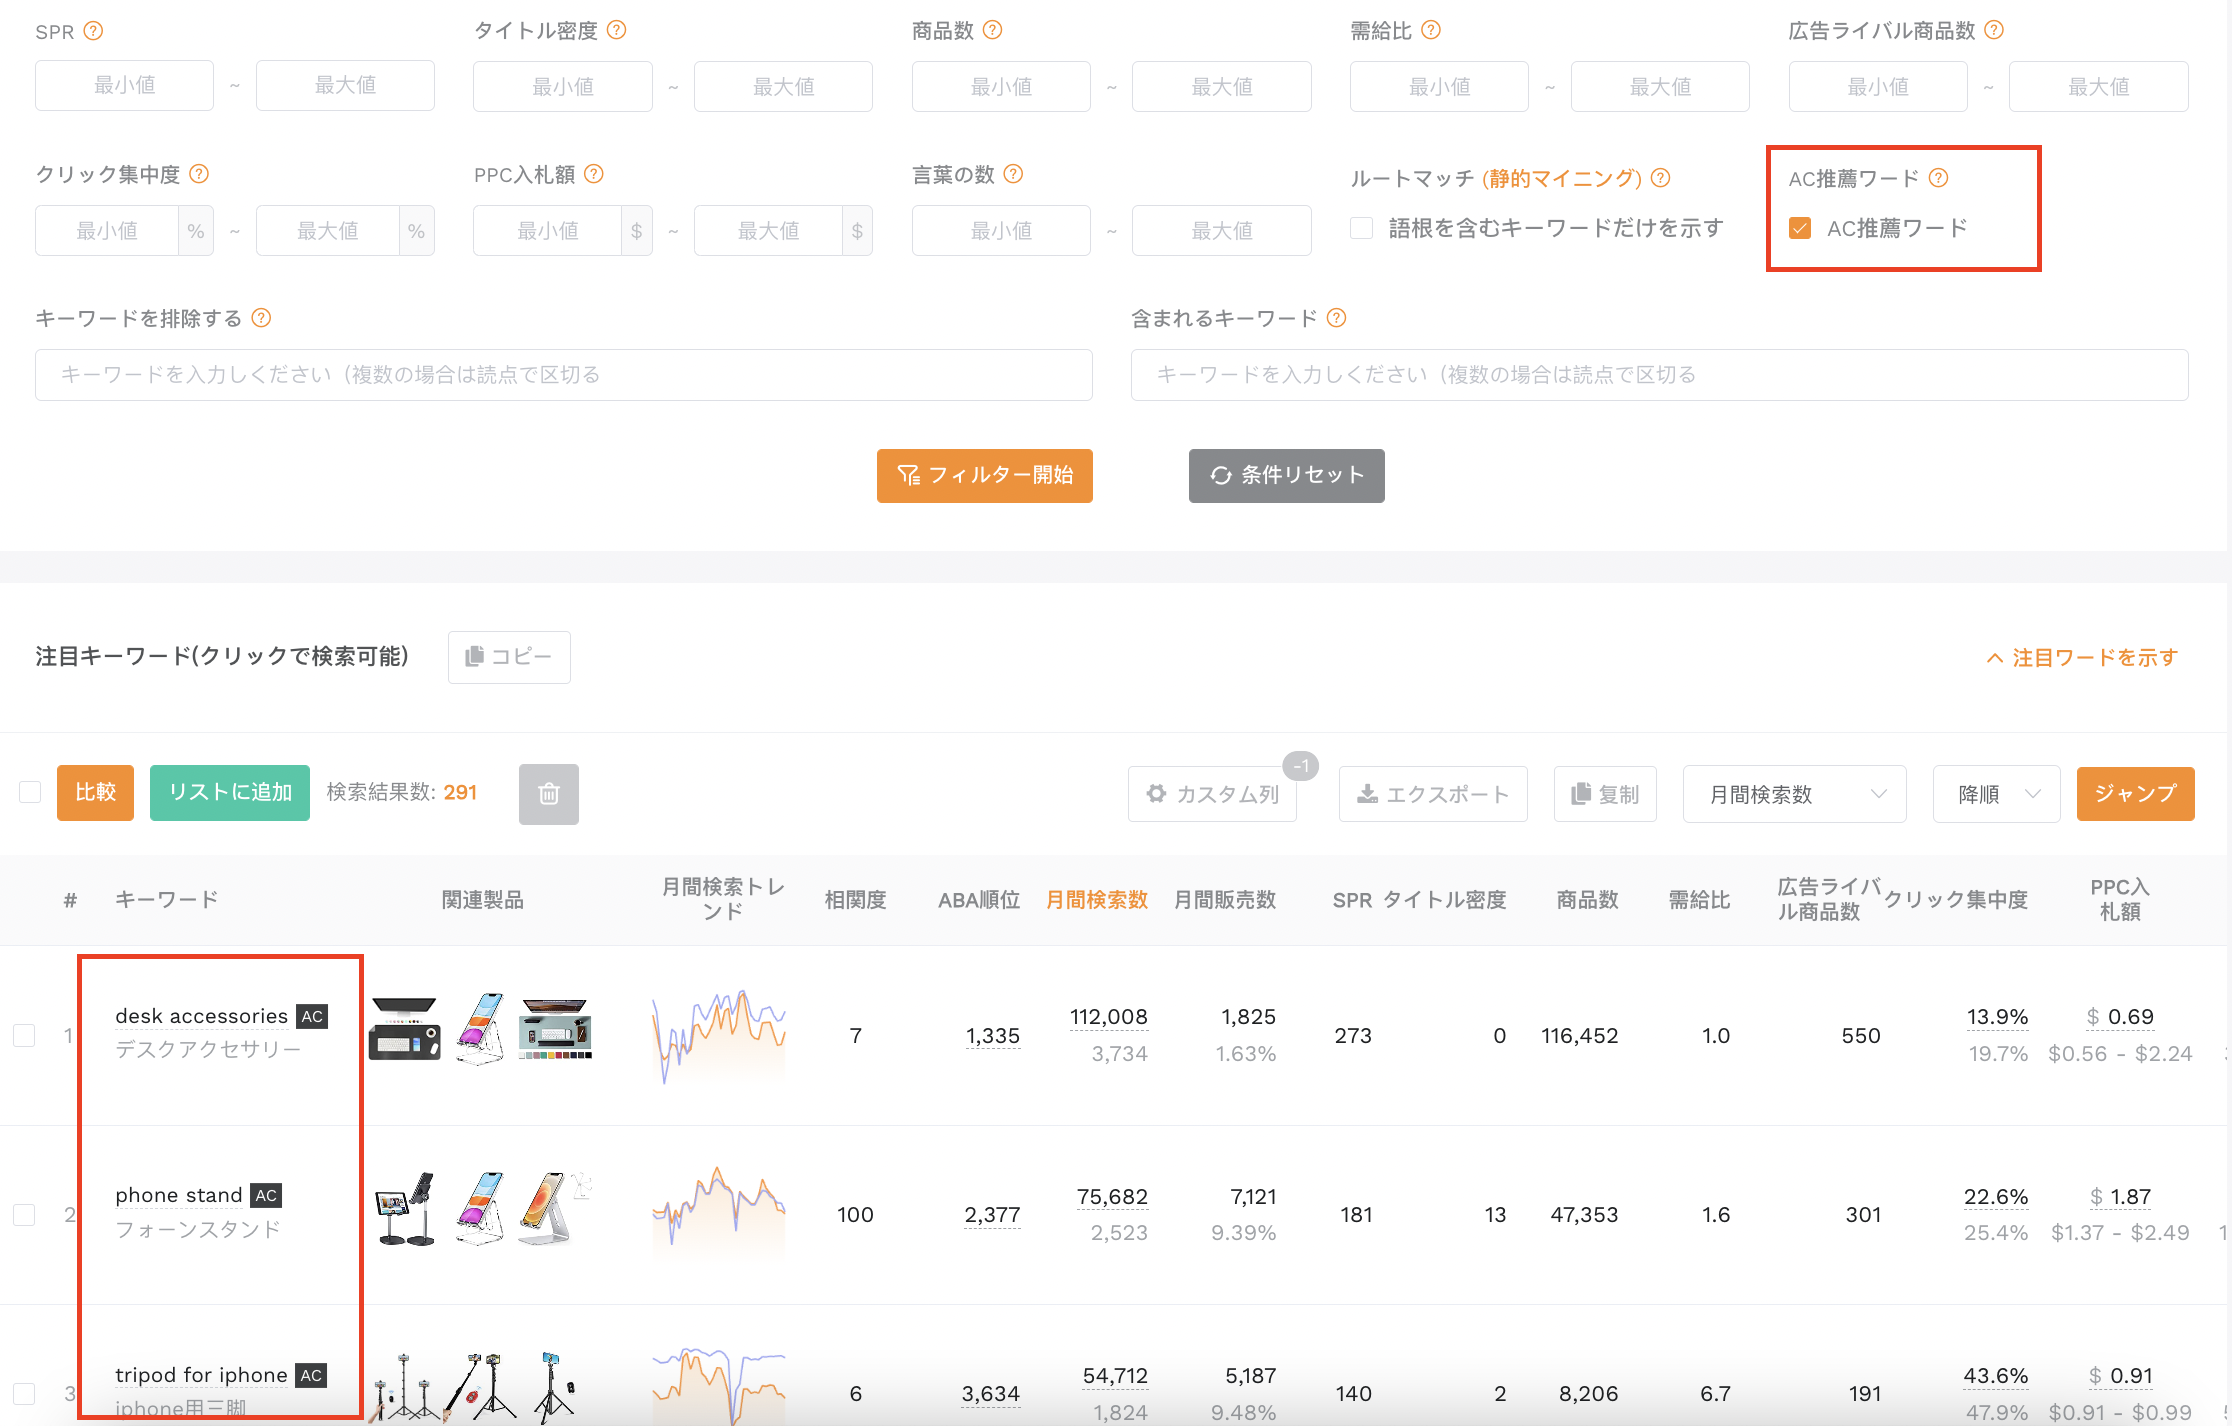2232x1426 pixels.
Task: Open the SPR help question icon
Action: [93, 31]
